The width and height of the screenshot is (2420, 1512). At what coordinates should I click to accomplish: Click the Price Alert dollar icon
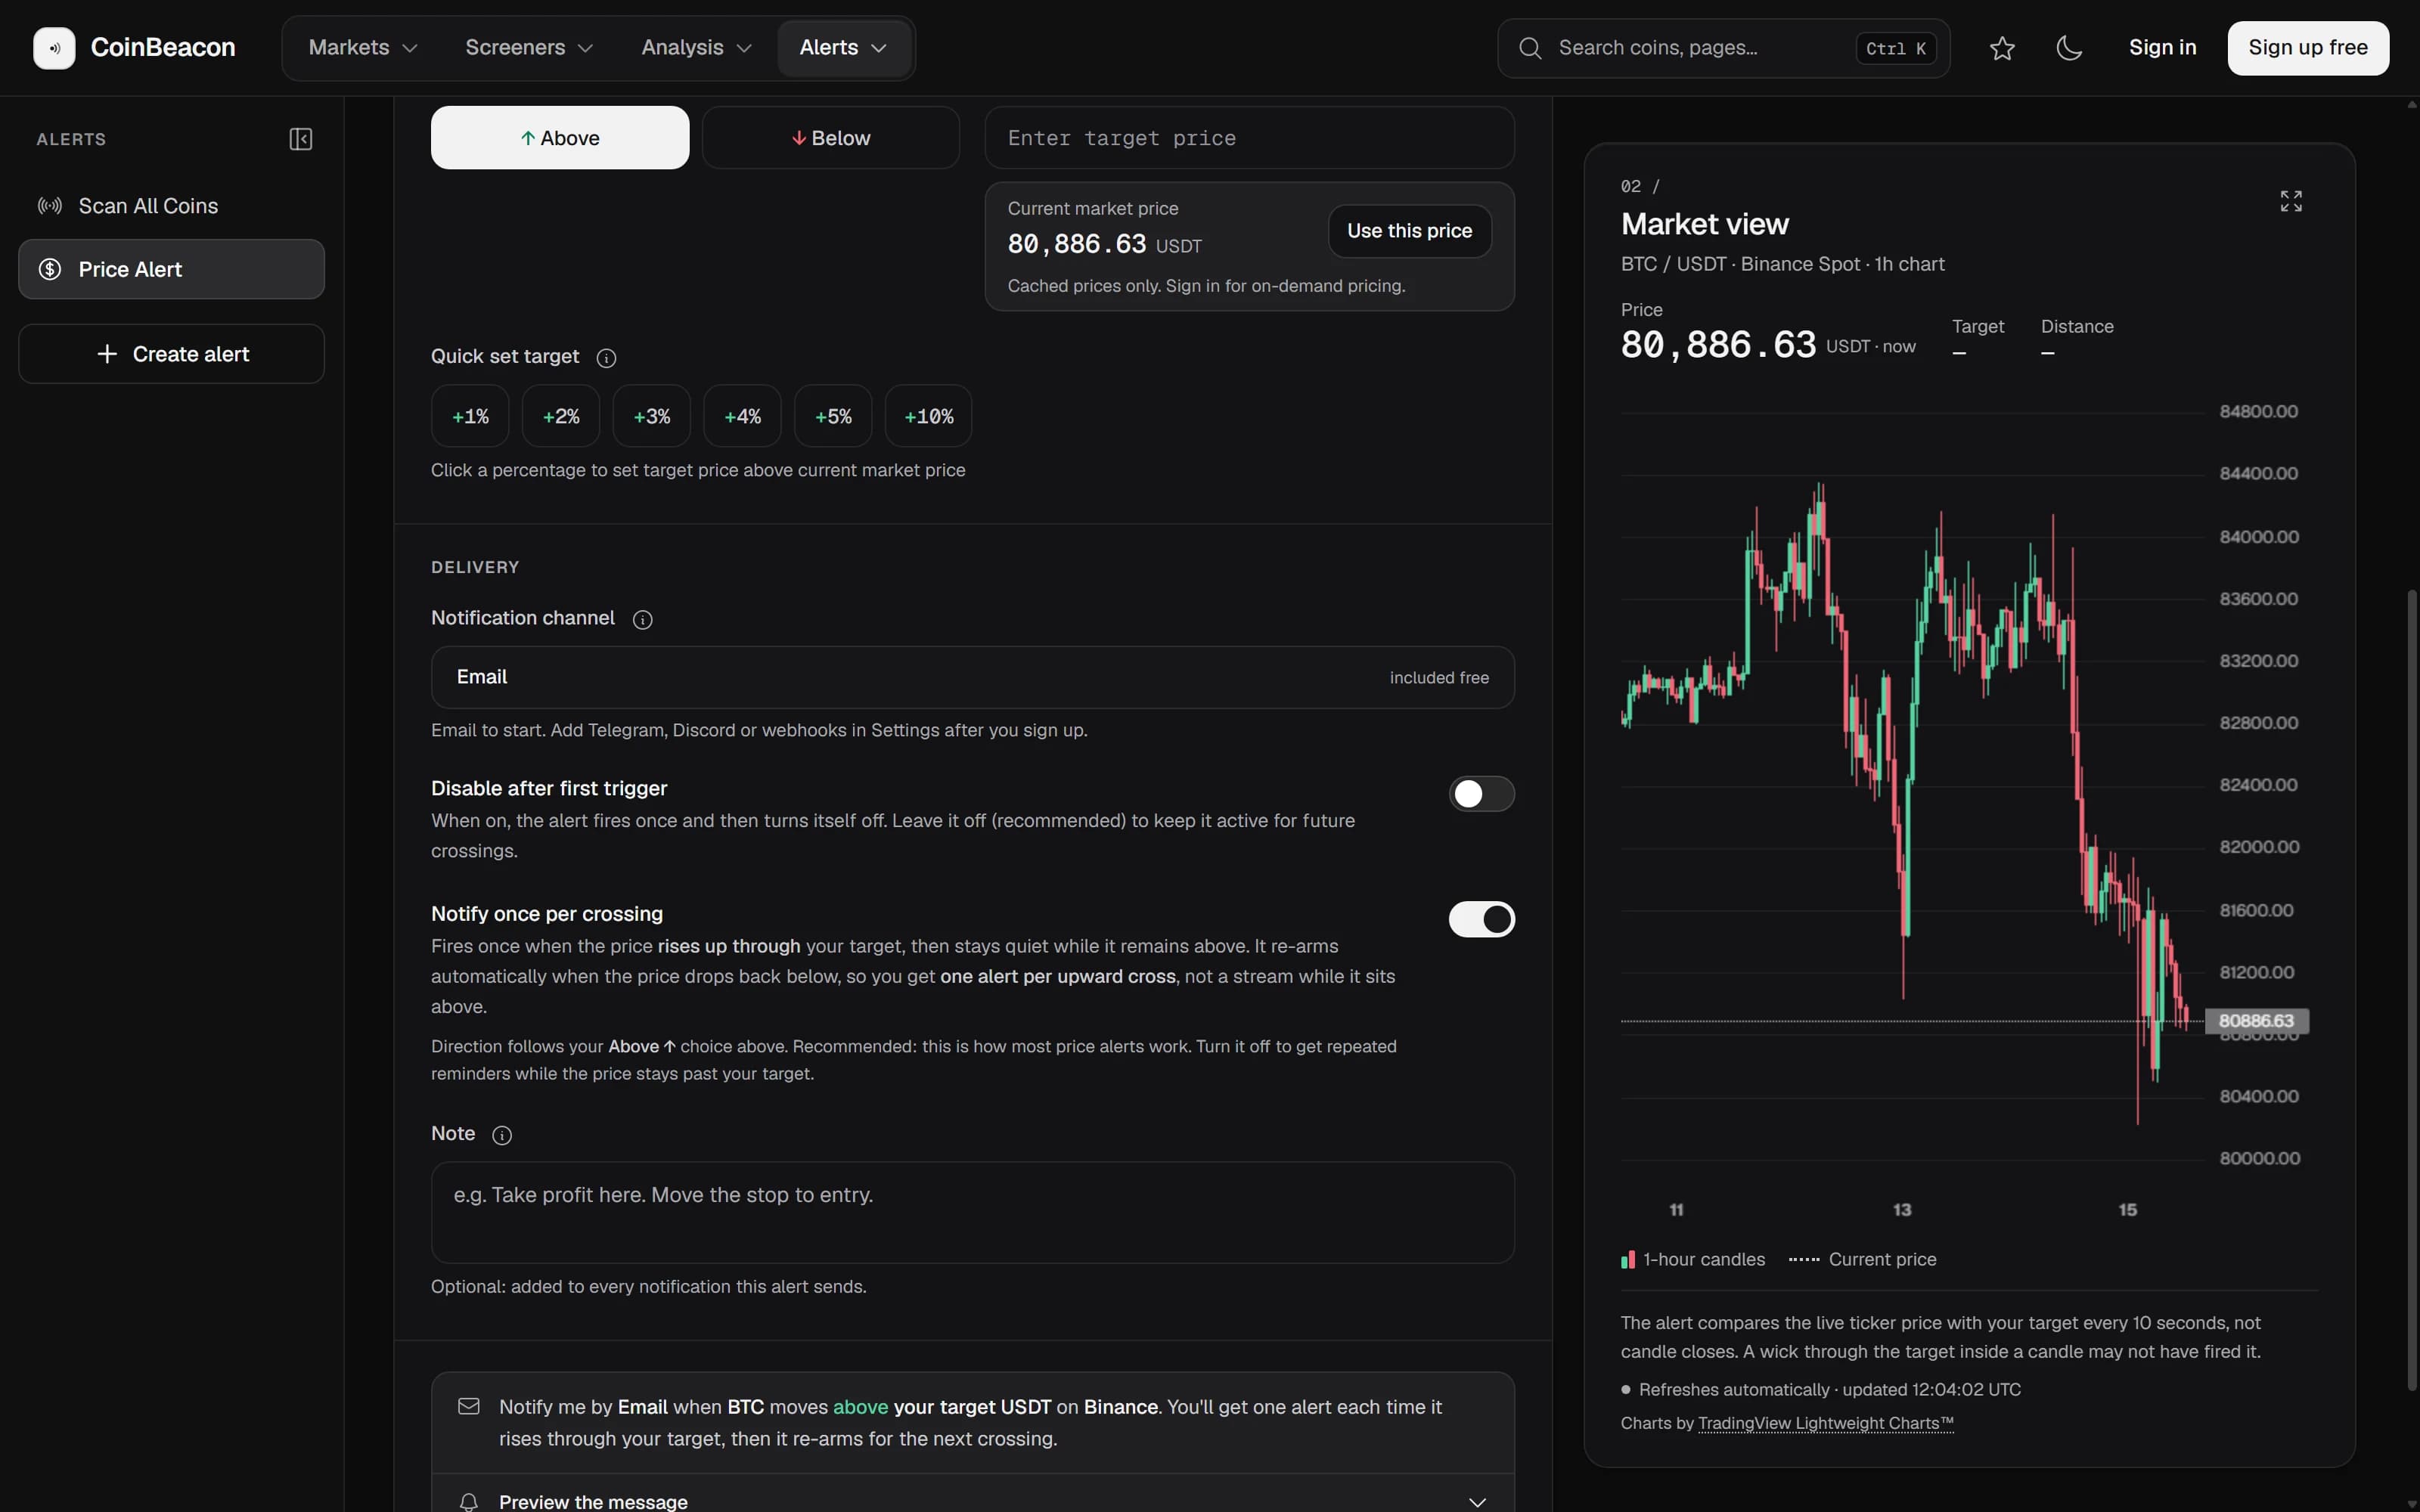(x=50, y=269)
